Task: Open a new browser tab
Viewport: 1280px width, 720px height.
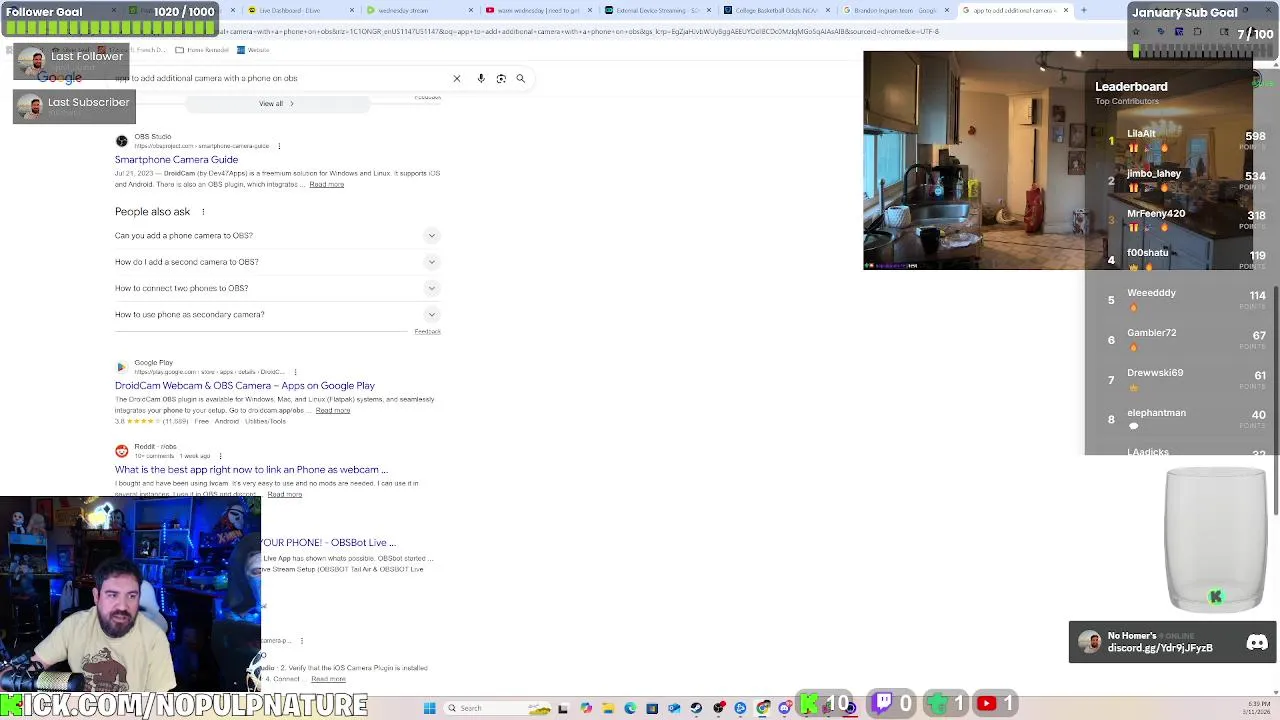Action: click(1085, 10)
